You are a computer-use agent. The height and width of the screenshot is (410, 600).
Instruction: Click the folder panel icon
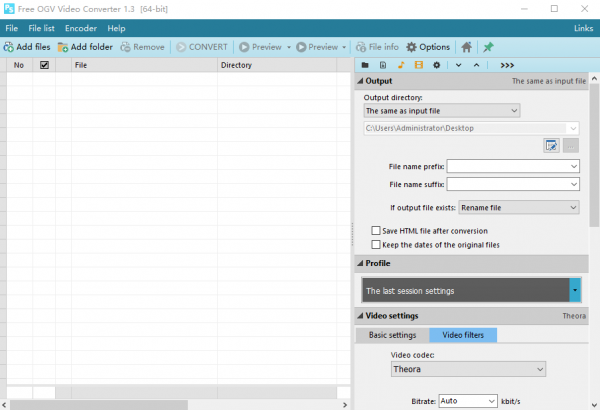(x=365, y=65)
